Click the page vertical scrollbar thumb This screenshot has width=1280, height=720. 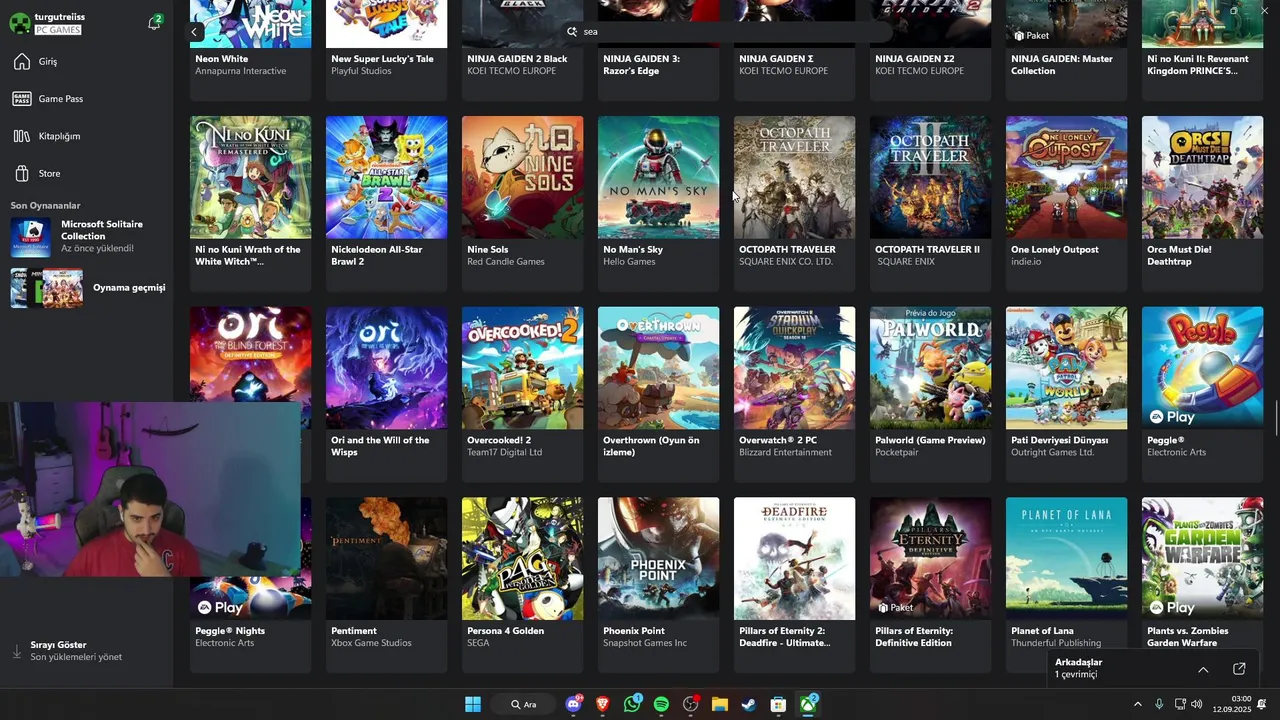tap(1276, 418)
